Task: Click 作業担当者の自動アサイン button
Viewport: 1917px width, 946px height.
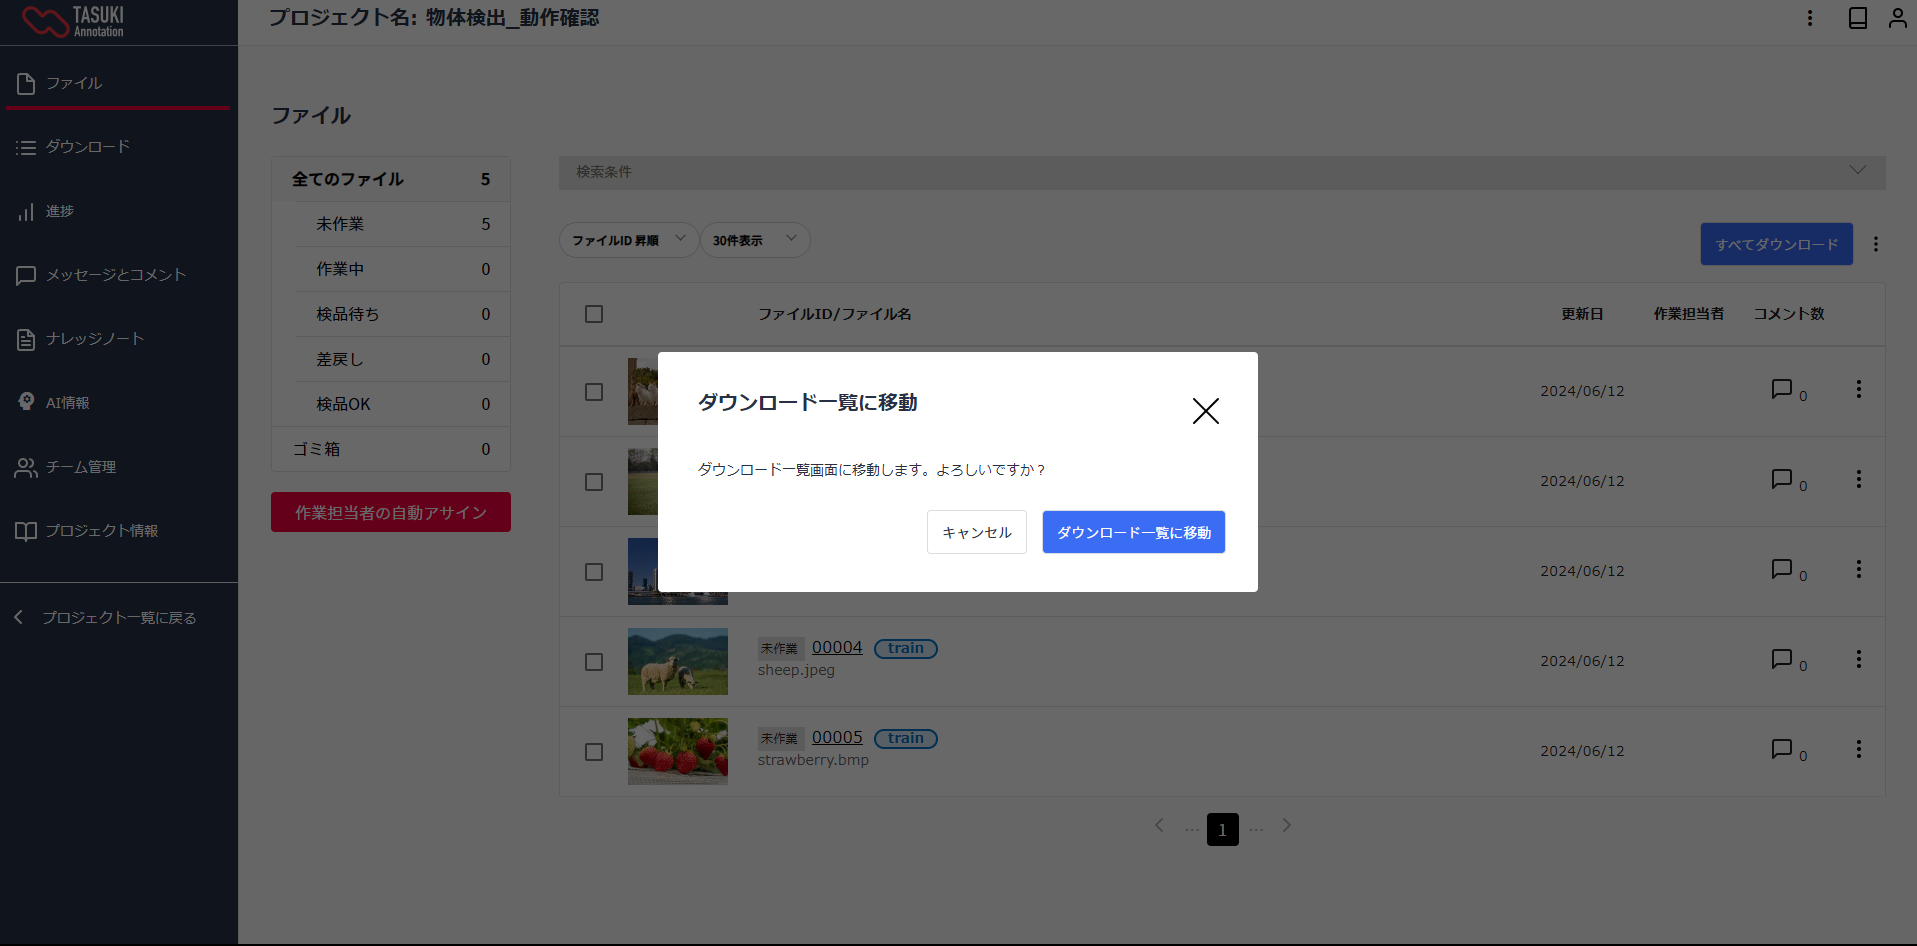Action: (391, 512)
